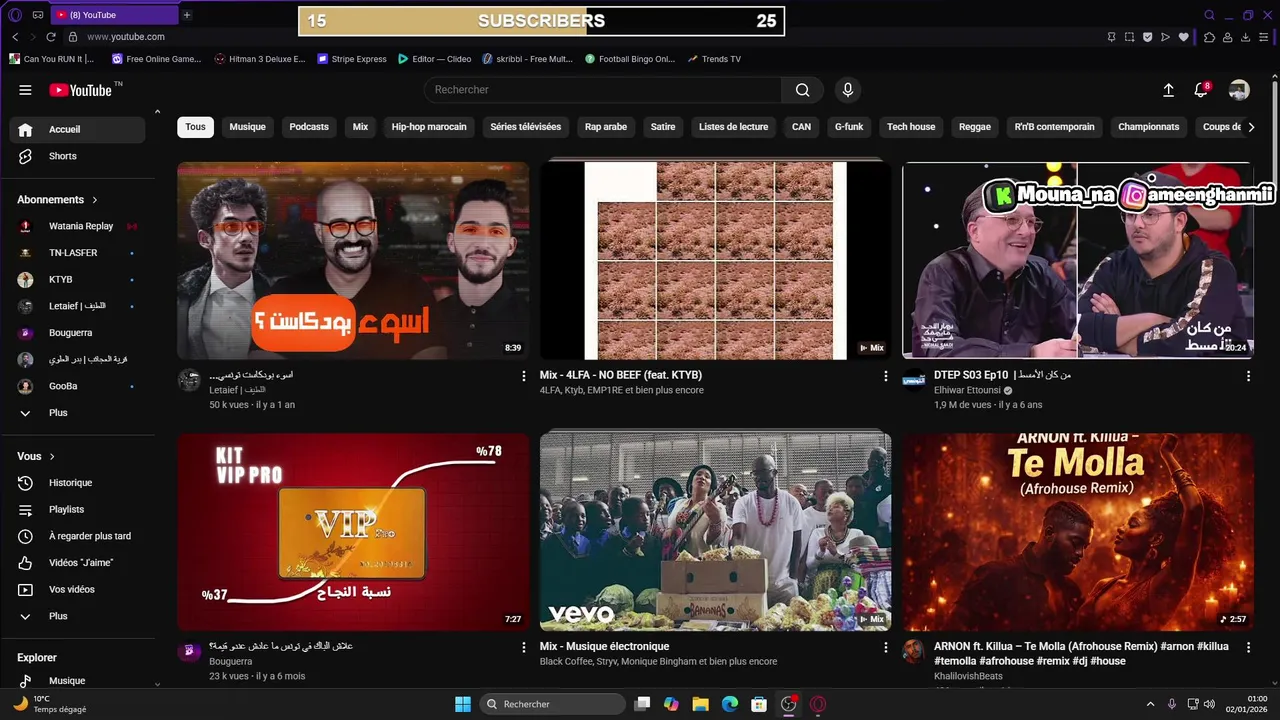Click the YouTube logo
This screenshot has height=720, width=1280.
(x=81, y=90)
